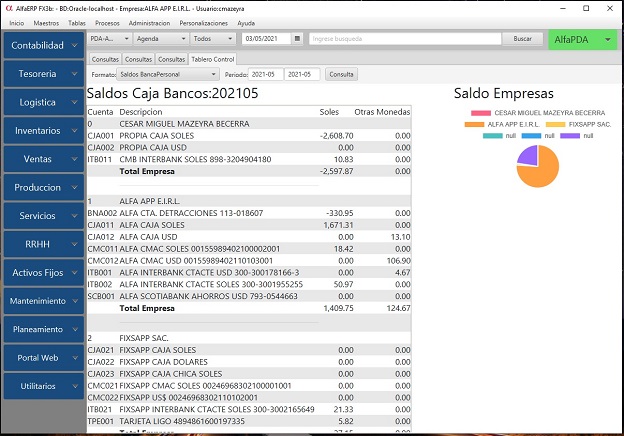Expand the Tesoreria sidebar module
624x436 pixels.
point(43,73)
